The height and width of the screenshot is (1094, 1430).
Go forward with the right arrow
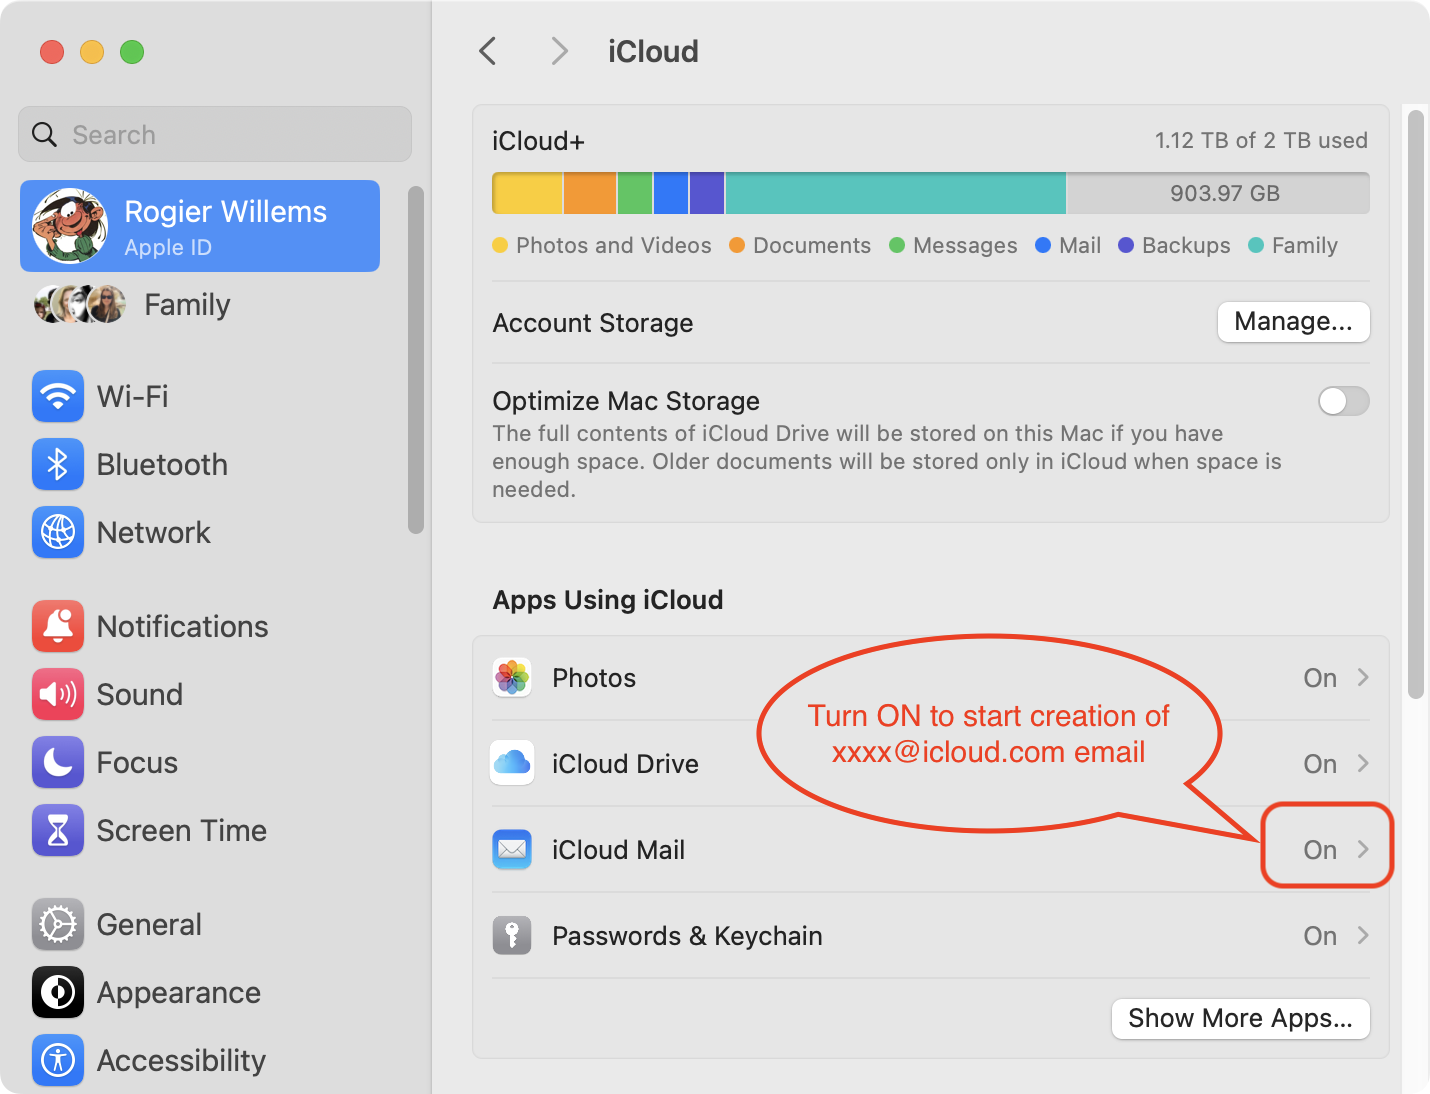[x=559, y=51]
